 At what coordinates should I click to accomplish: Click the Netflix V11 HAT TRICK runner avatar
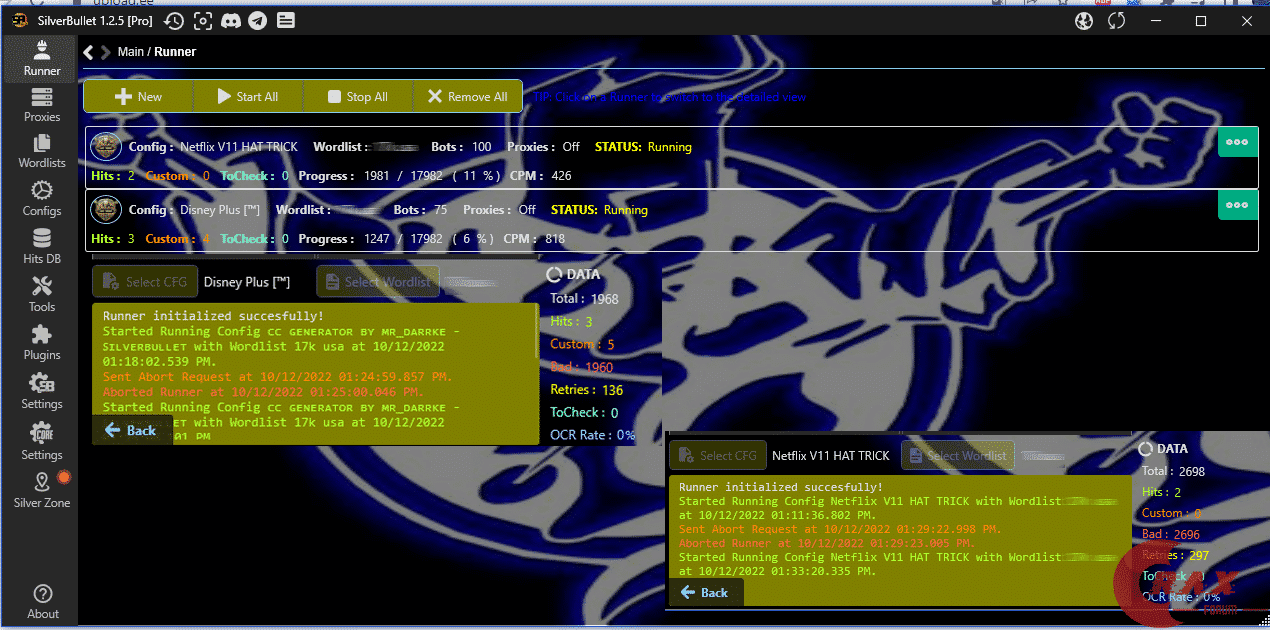click(x=106, y=147)
